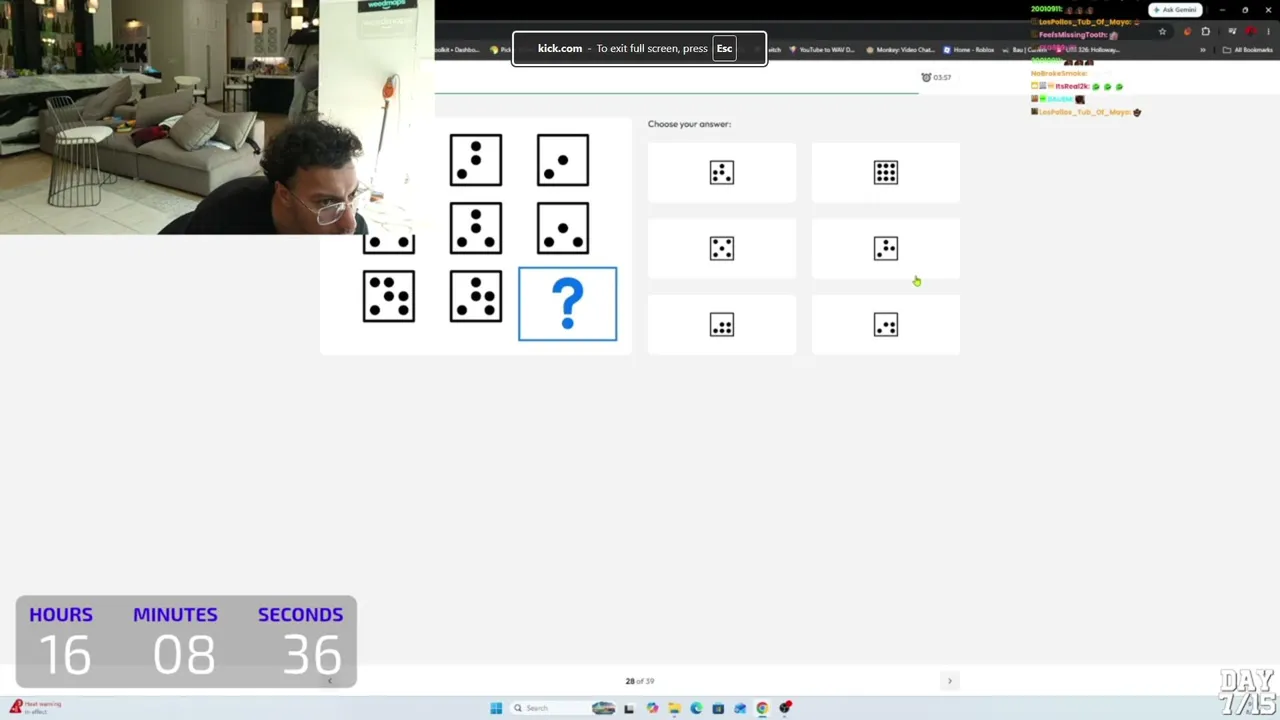This screenshot has height=720, width=1280.
Task: Expand hidden bookmarks with the double chevron
Action: (1203, 50)
